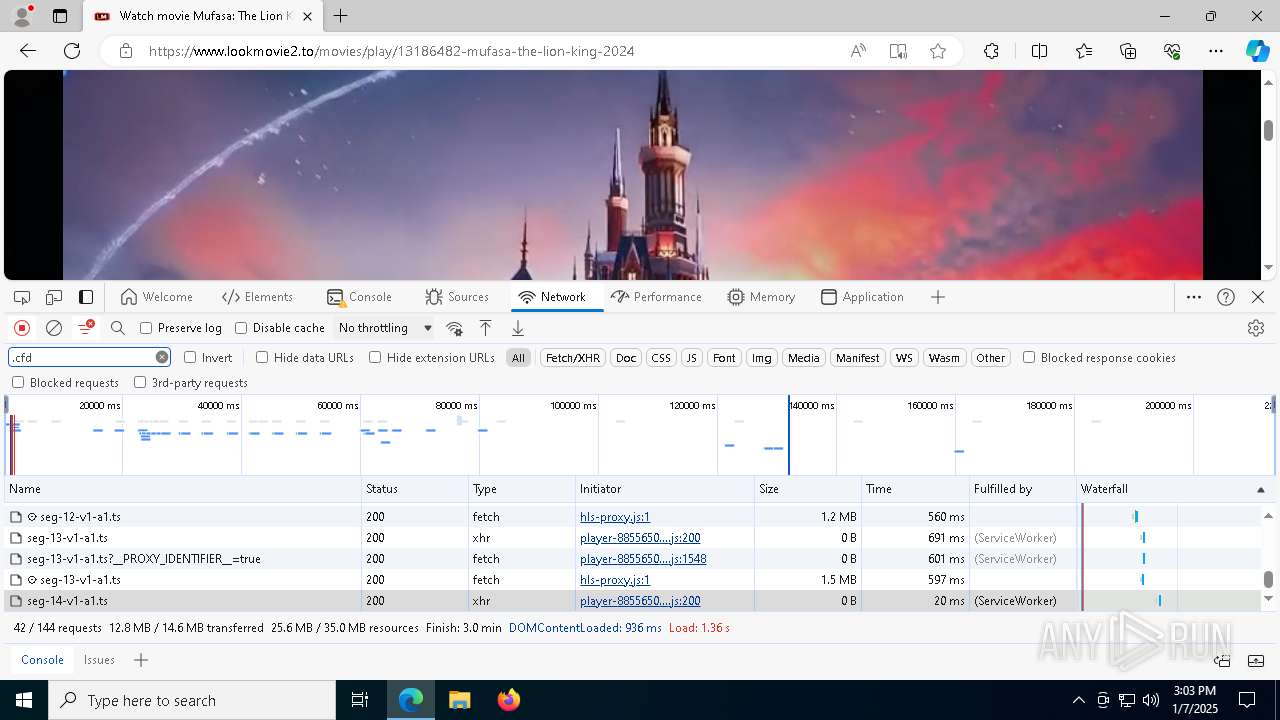Open Tab actions menu icon

click(60, 16)
